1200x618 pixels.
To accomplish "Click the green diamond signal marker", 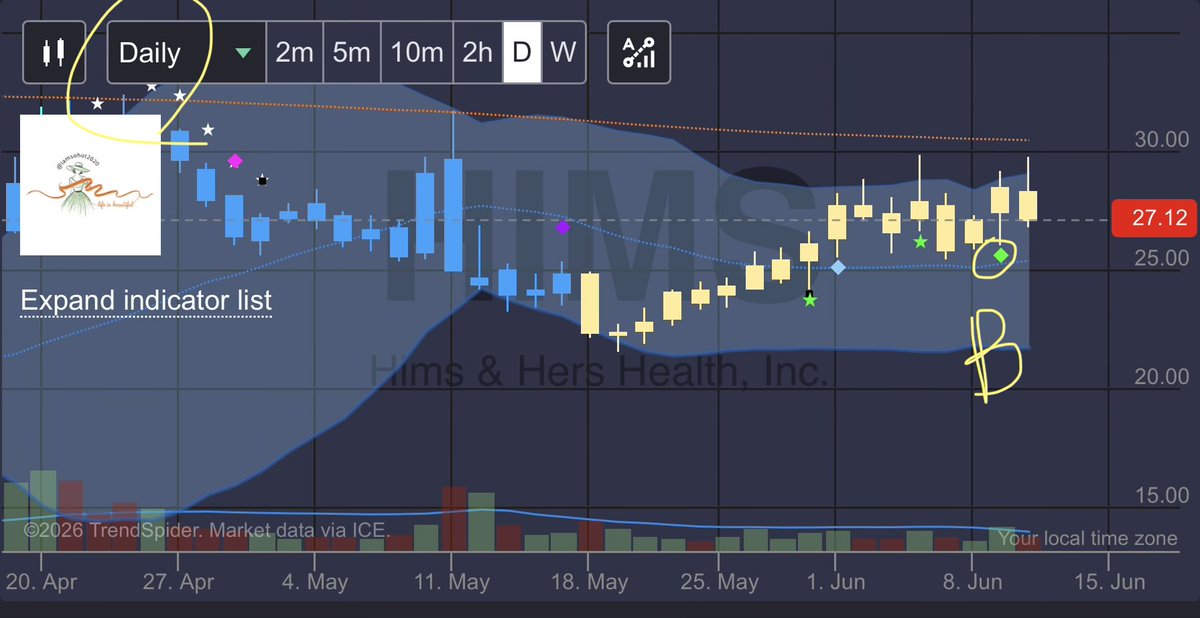I will (1001, 256).
